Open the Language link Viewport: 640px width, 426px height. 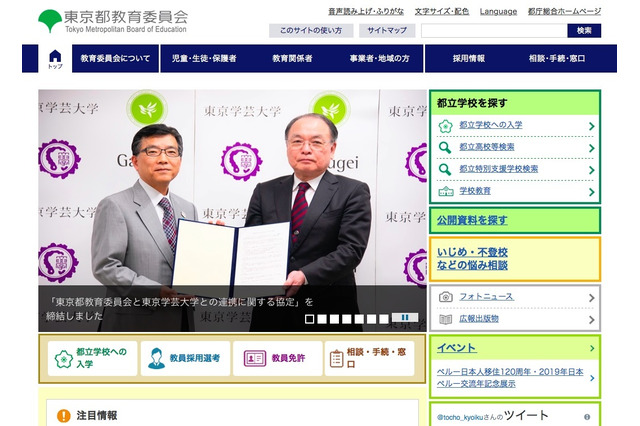click(x=498, y=11)
